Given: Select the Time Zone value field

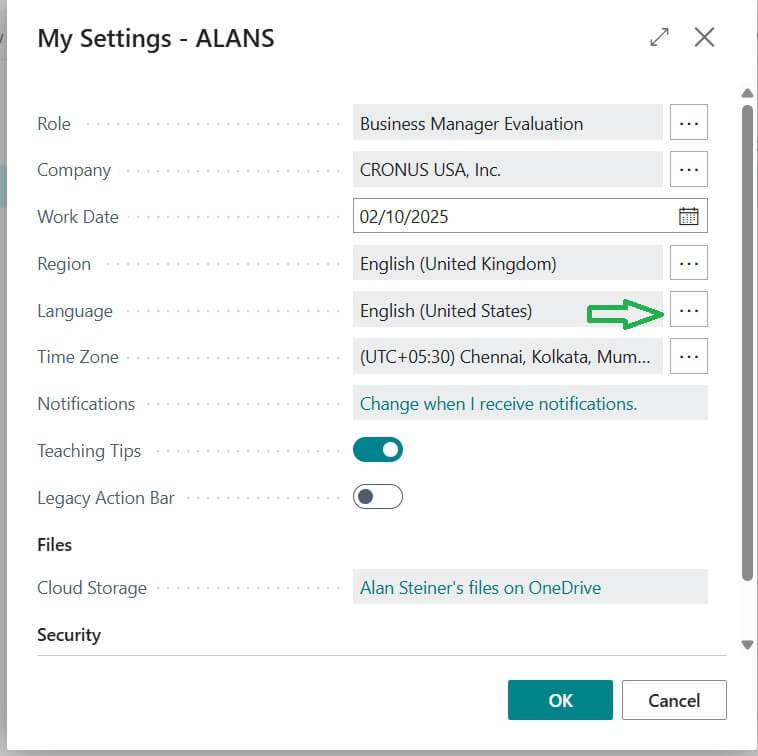Looking at the screenshot, I should point(507,357).
